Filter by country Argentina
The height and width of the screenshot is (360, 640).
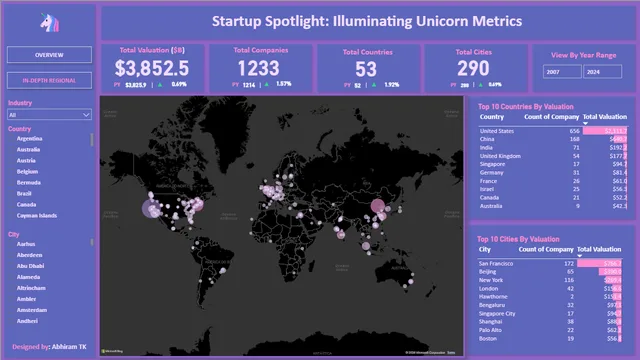(x=29, y=139)
